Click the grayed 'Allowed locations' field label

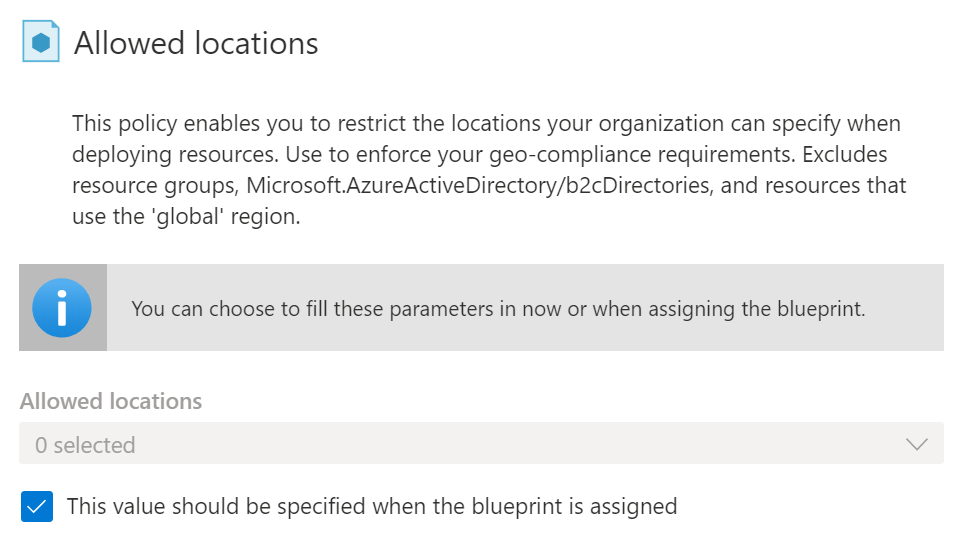tap(110, 401)
